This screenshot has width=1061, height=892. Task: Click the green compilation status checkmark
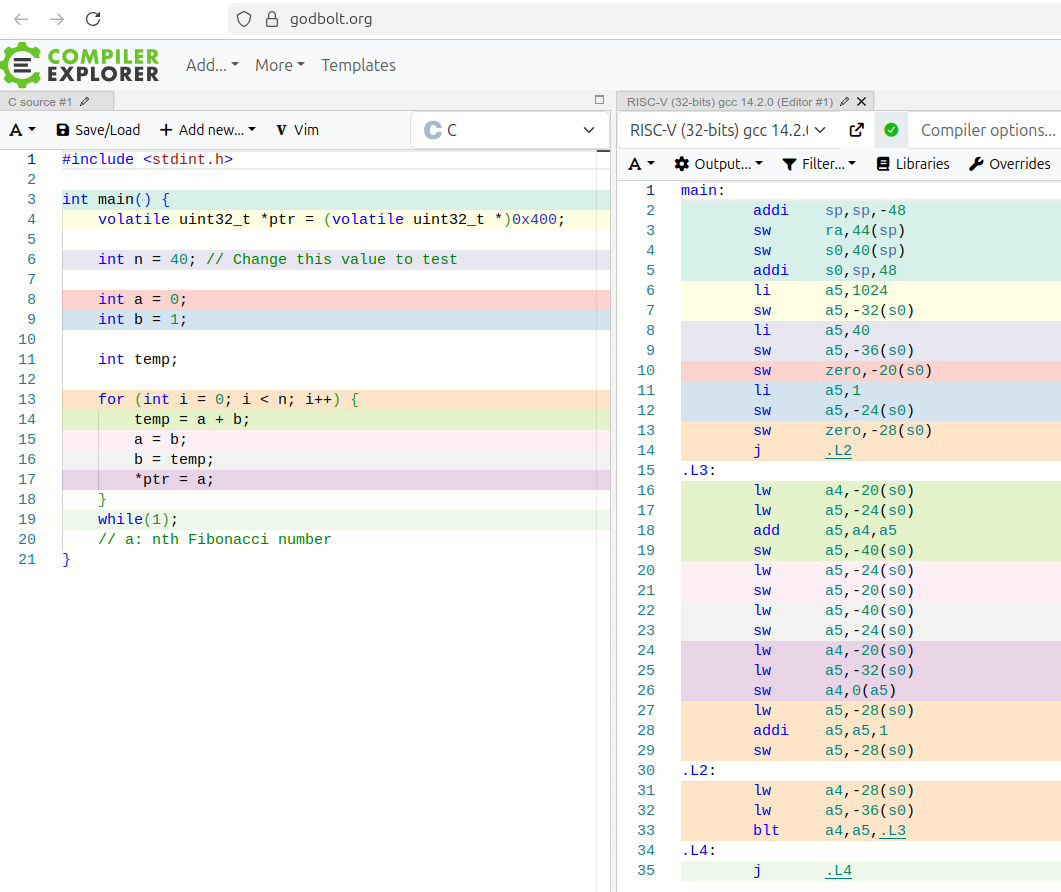(x=891, y=130)
